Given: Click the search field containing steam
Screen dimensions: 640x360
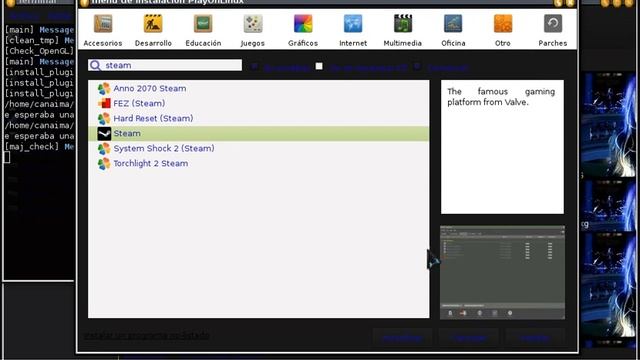Looking at the screenshot, I should pyautogui.click(x=165, y=65).
